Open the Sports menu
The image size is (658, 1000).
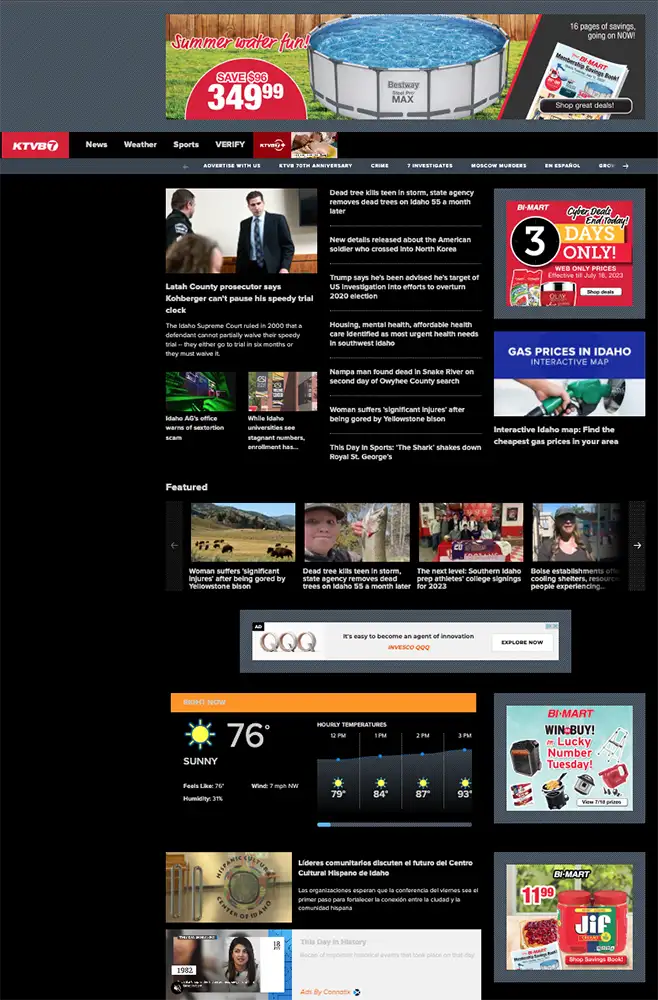click(x=186, y=145)
